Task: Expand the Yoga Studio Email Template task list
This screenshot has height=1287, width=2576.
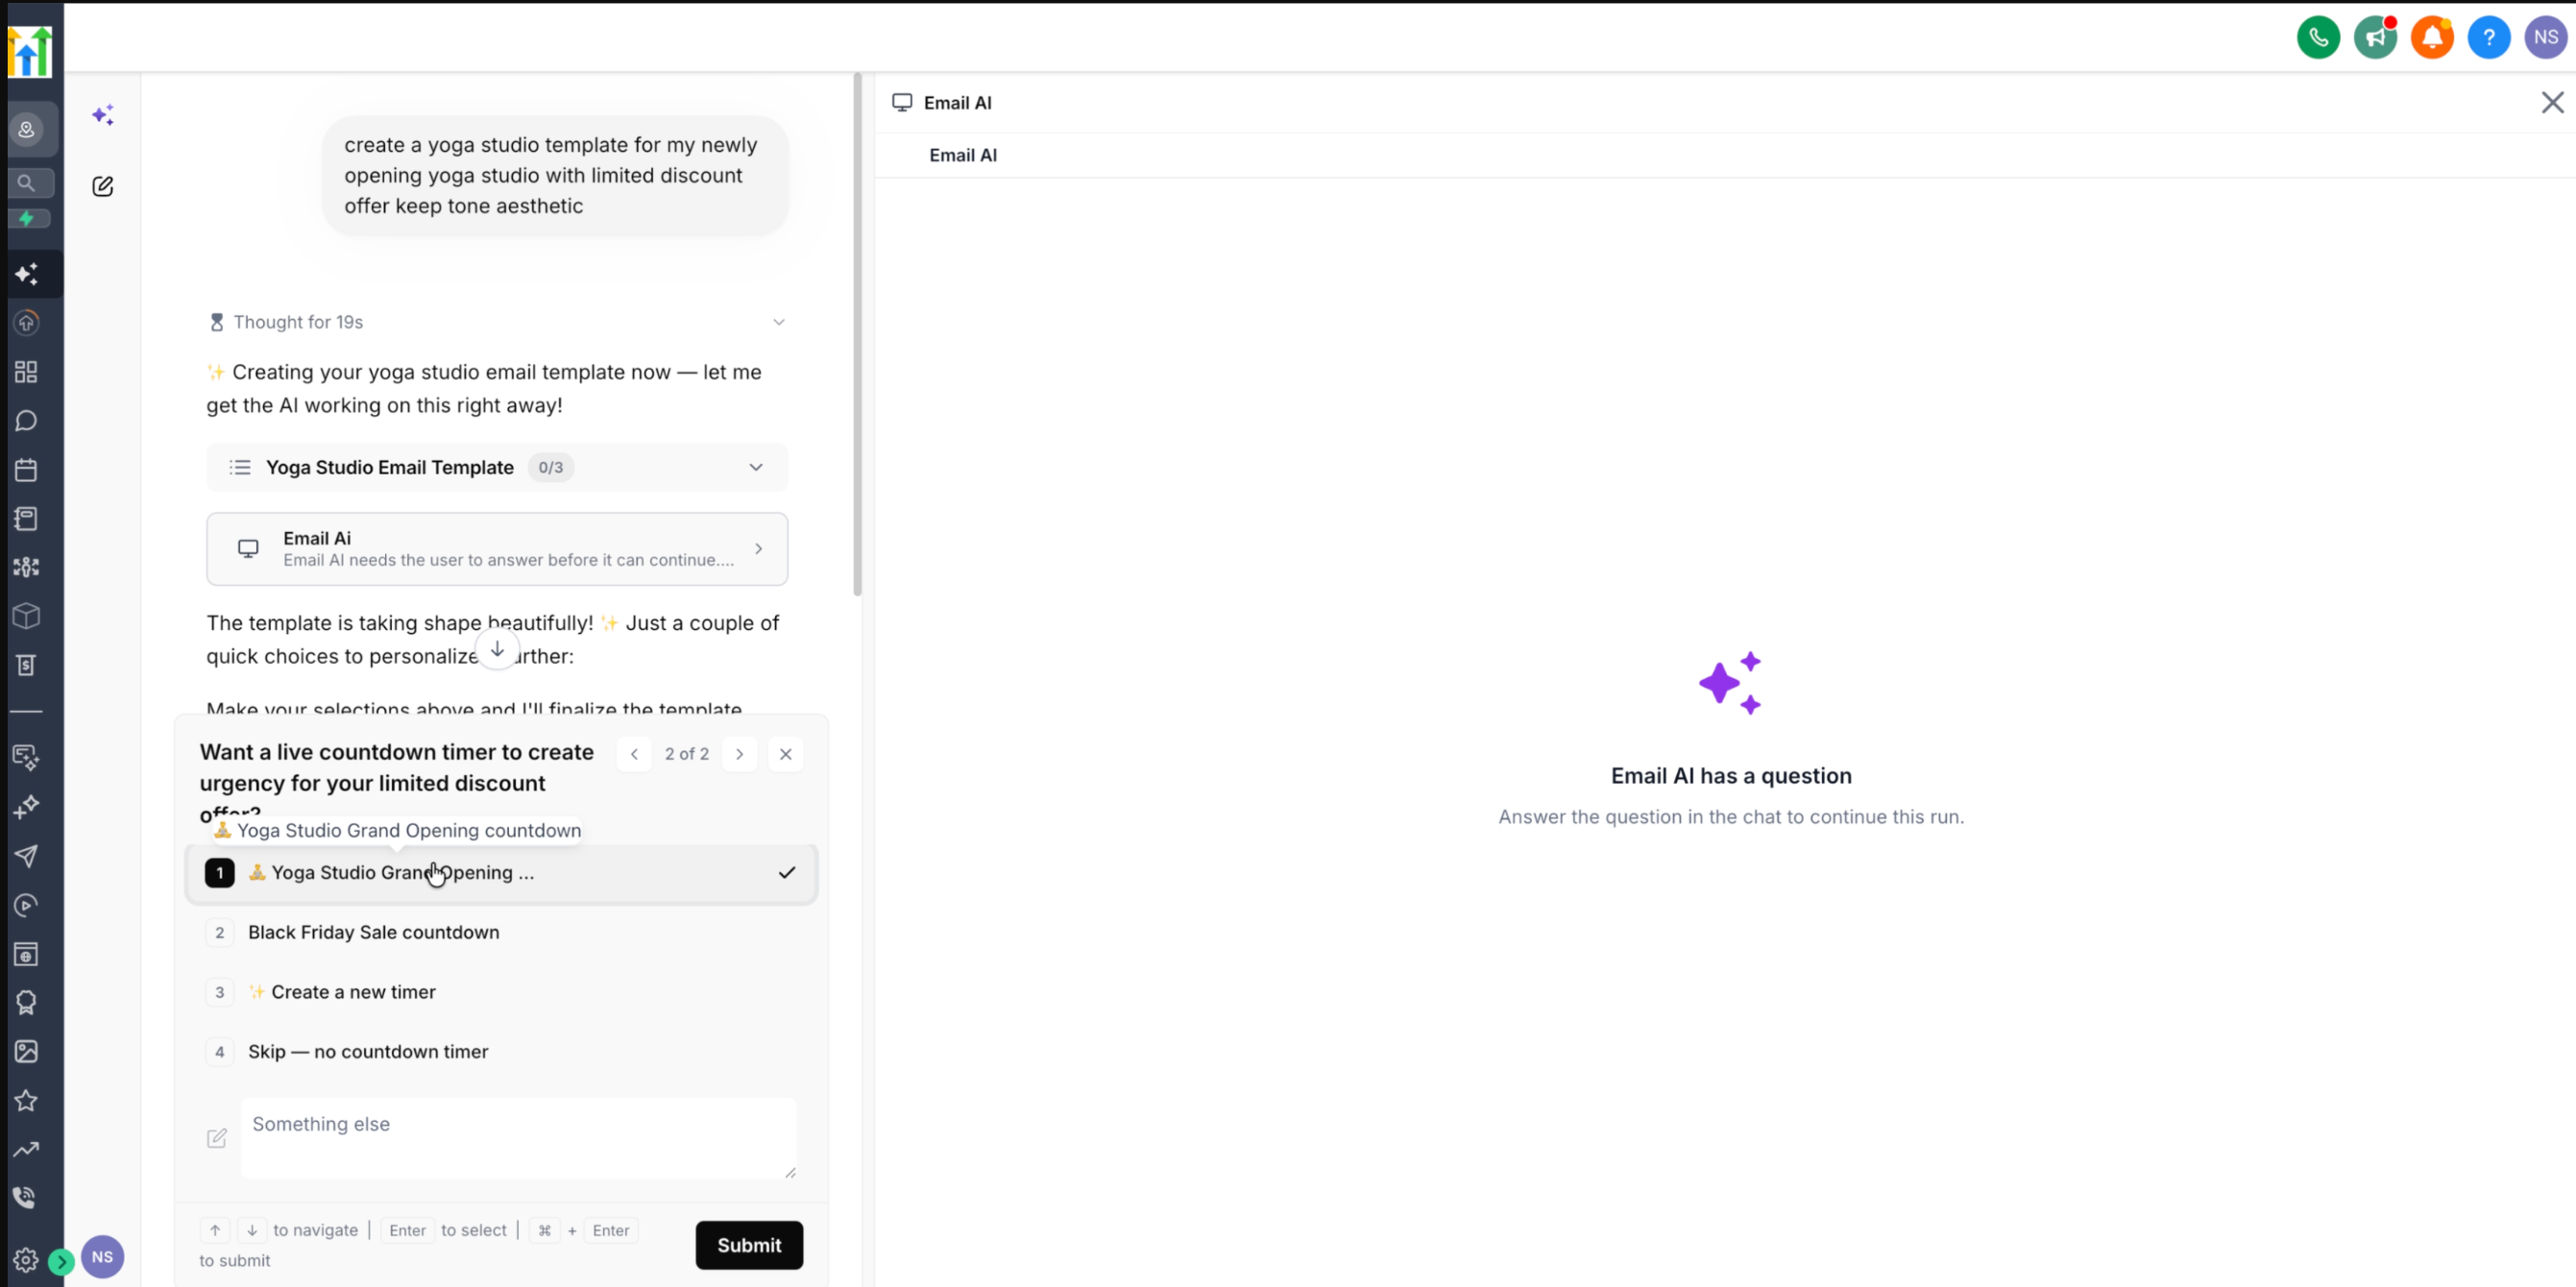Action: [x=497, y=467]
